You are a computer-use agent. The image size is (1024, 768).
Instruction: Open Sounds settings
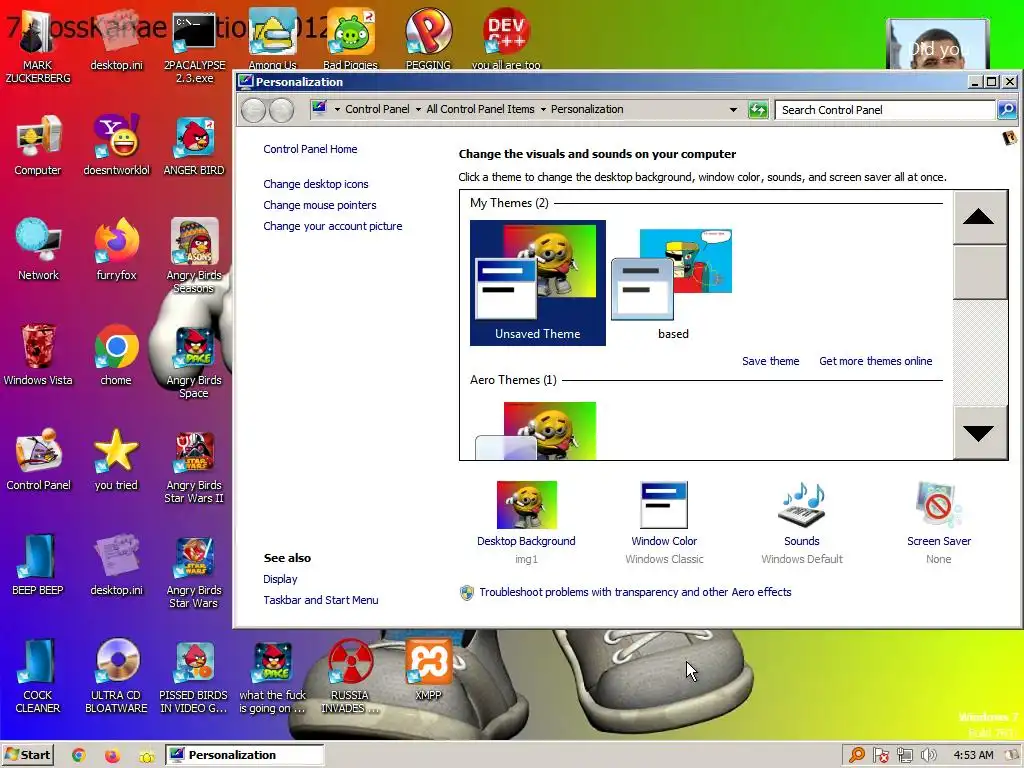pos(801,522)
